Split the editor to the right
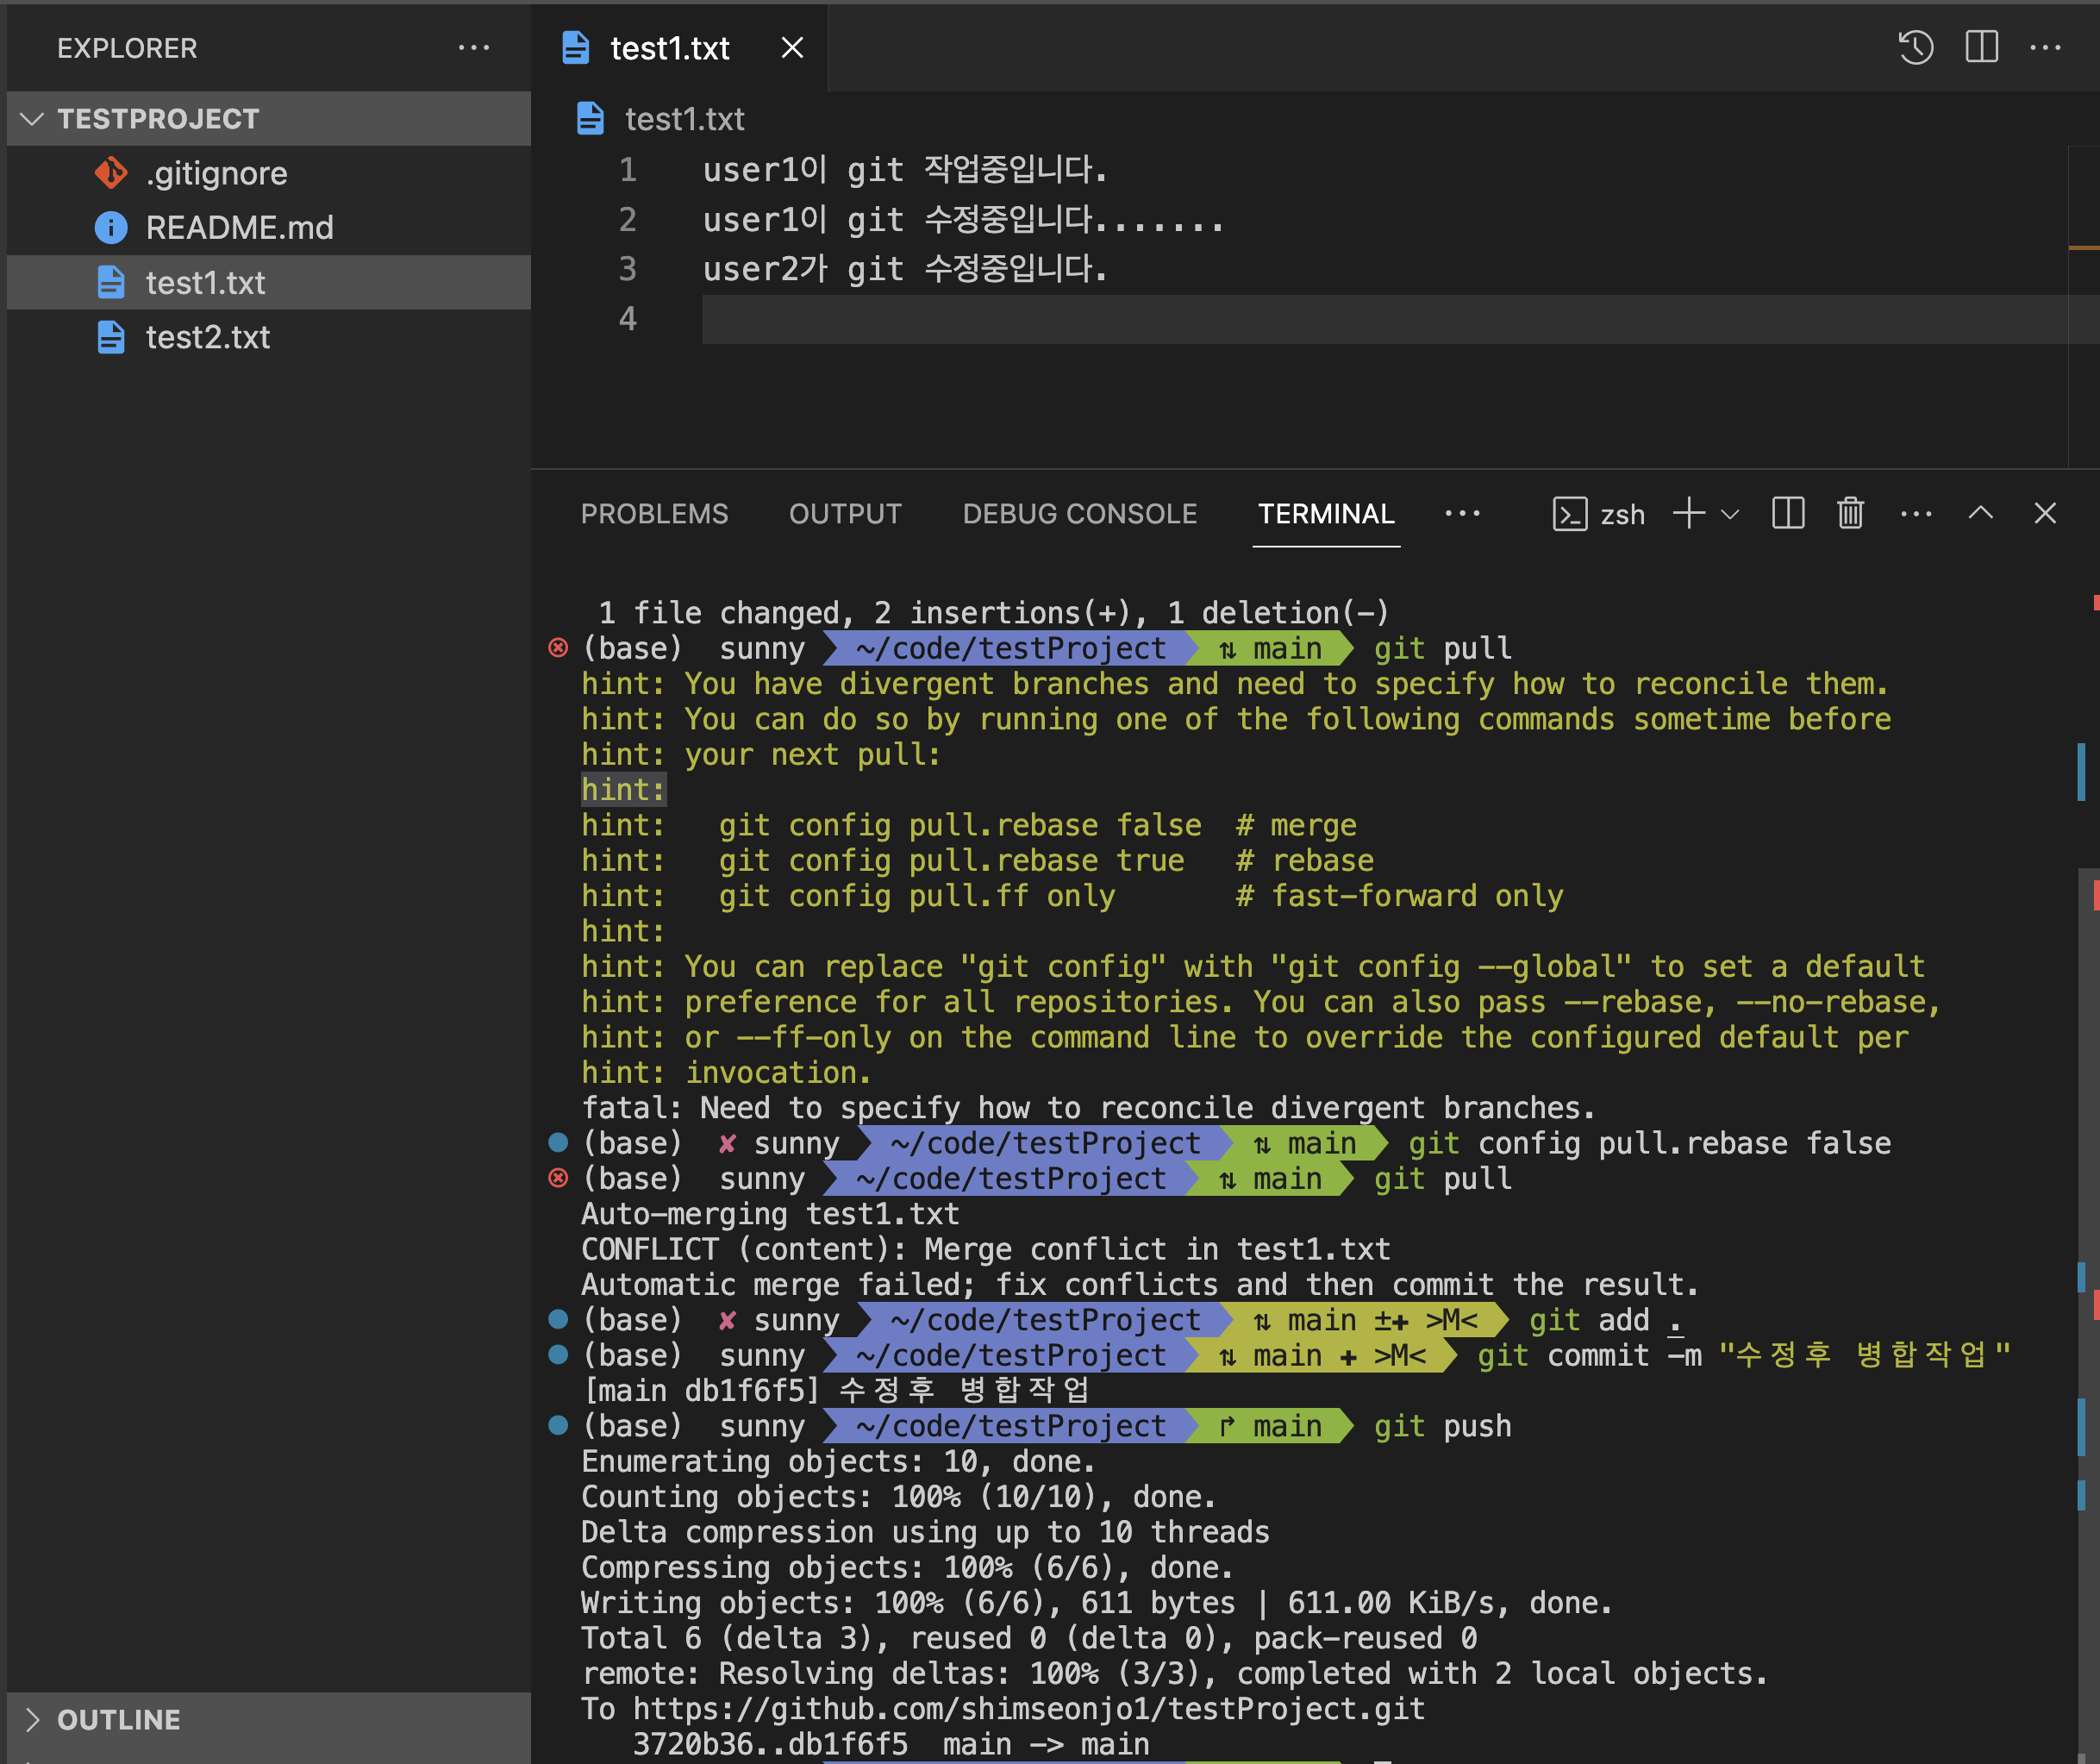This screenshot has height=1764, width=2100. (1981, 47)
